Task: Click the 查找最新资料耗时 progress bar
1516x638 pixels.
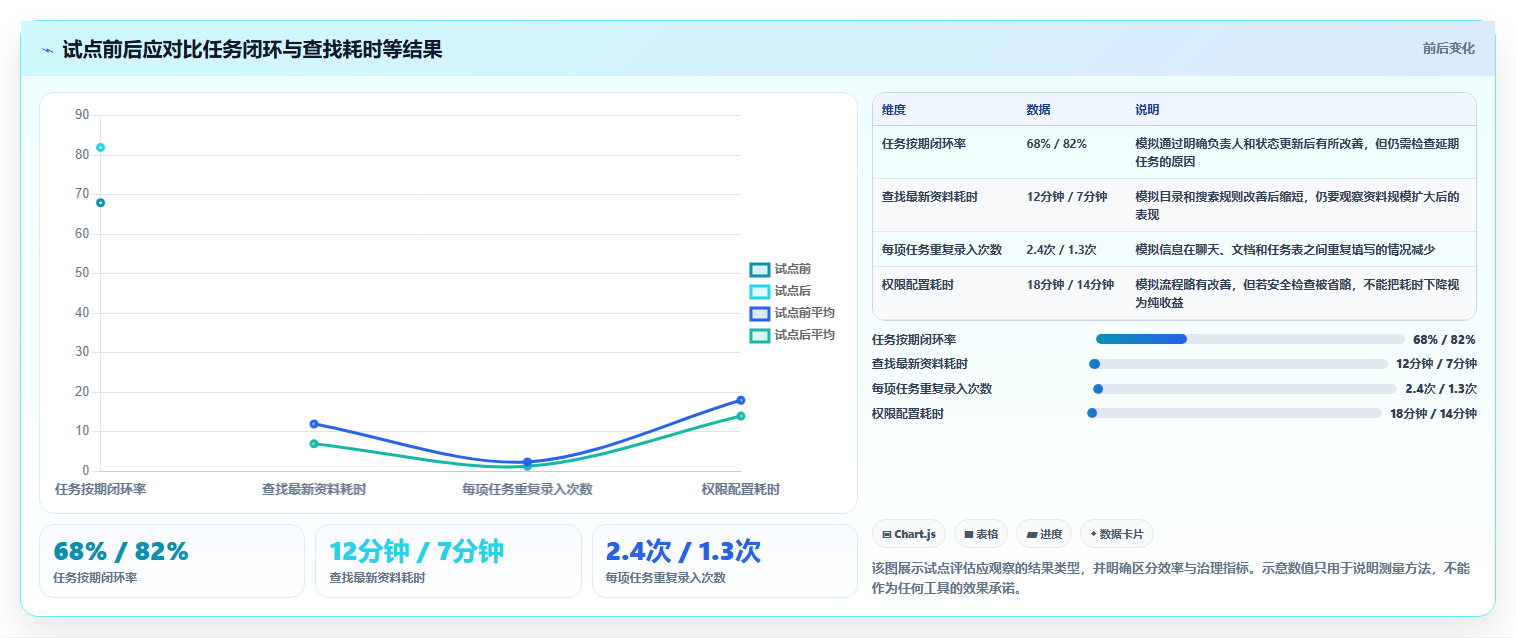Action: click(1238, 364)
